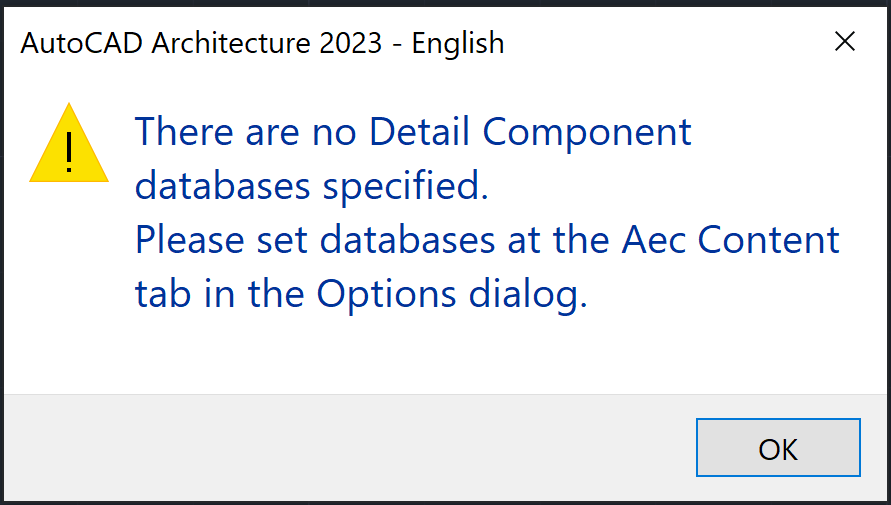Click the exclamation mark inside the warning icon
Image resolution: width=891 pixels, height=505 pixels.
pyautogui.click(x=68, y=151)
